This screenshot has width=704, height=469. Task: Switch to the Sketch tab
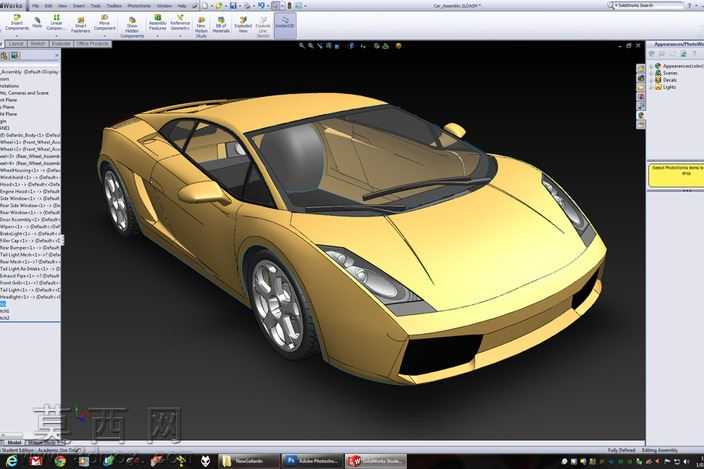pos(38,44)
